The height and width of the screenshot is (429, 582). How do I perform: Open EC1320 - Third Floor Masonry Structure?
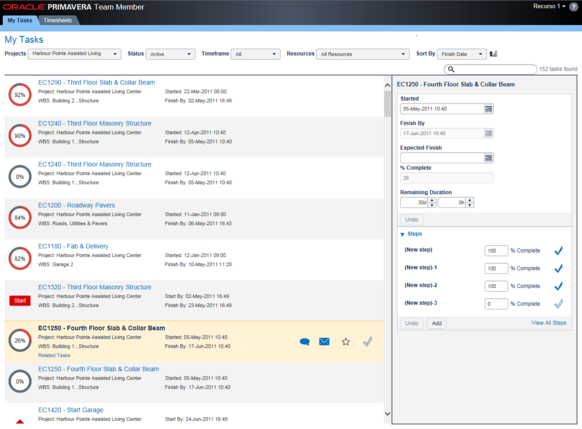95,287
